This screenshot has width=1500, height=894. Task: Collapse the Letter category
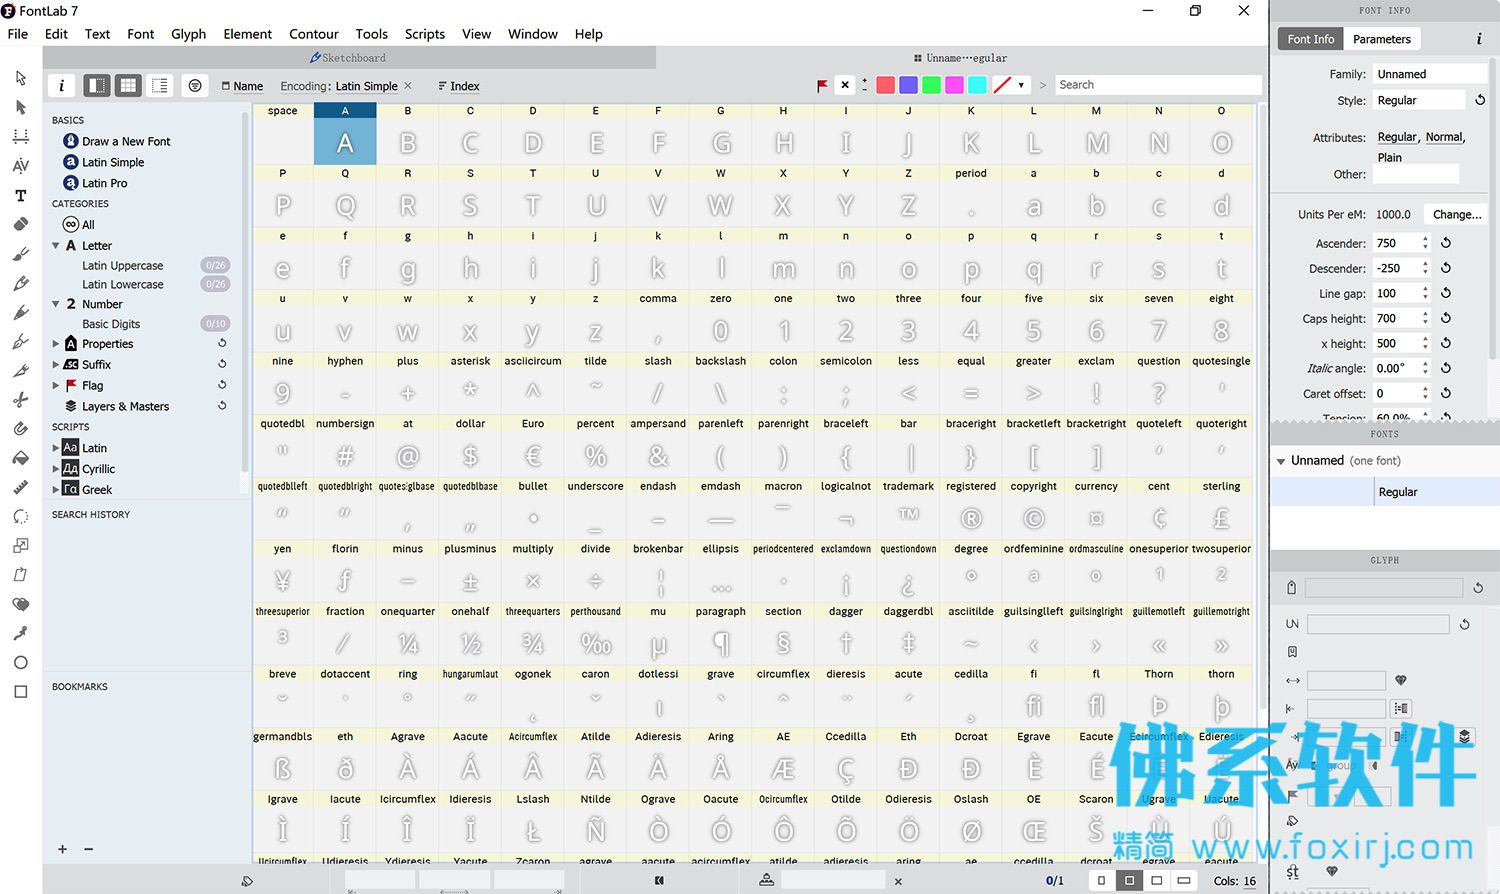tap(56, 245)
